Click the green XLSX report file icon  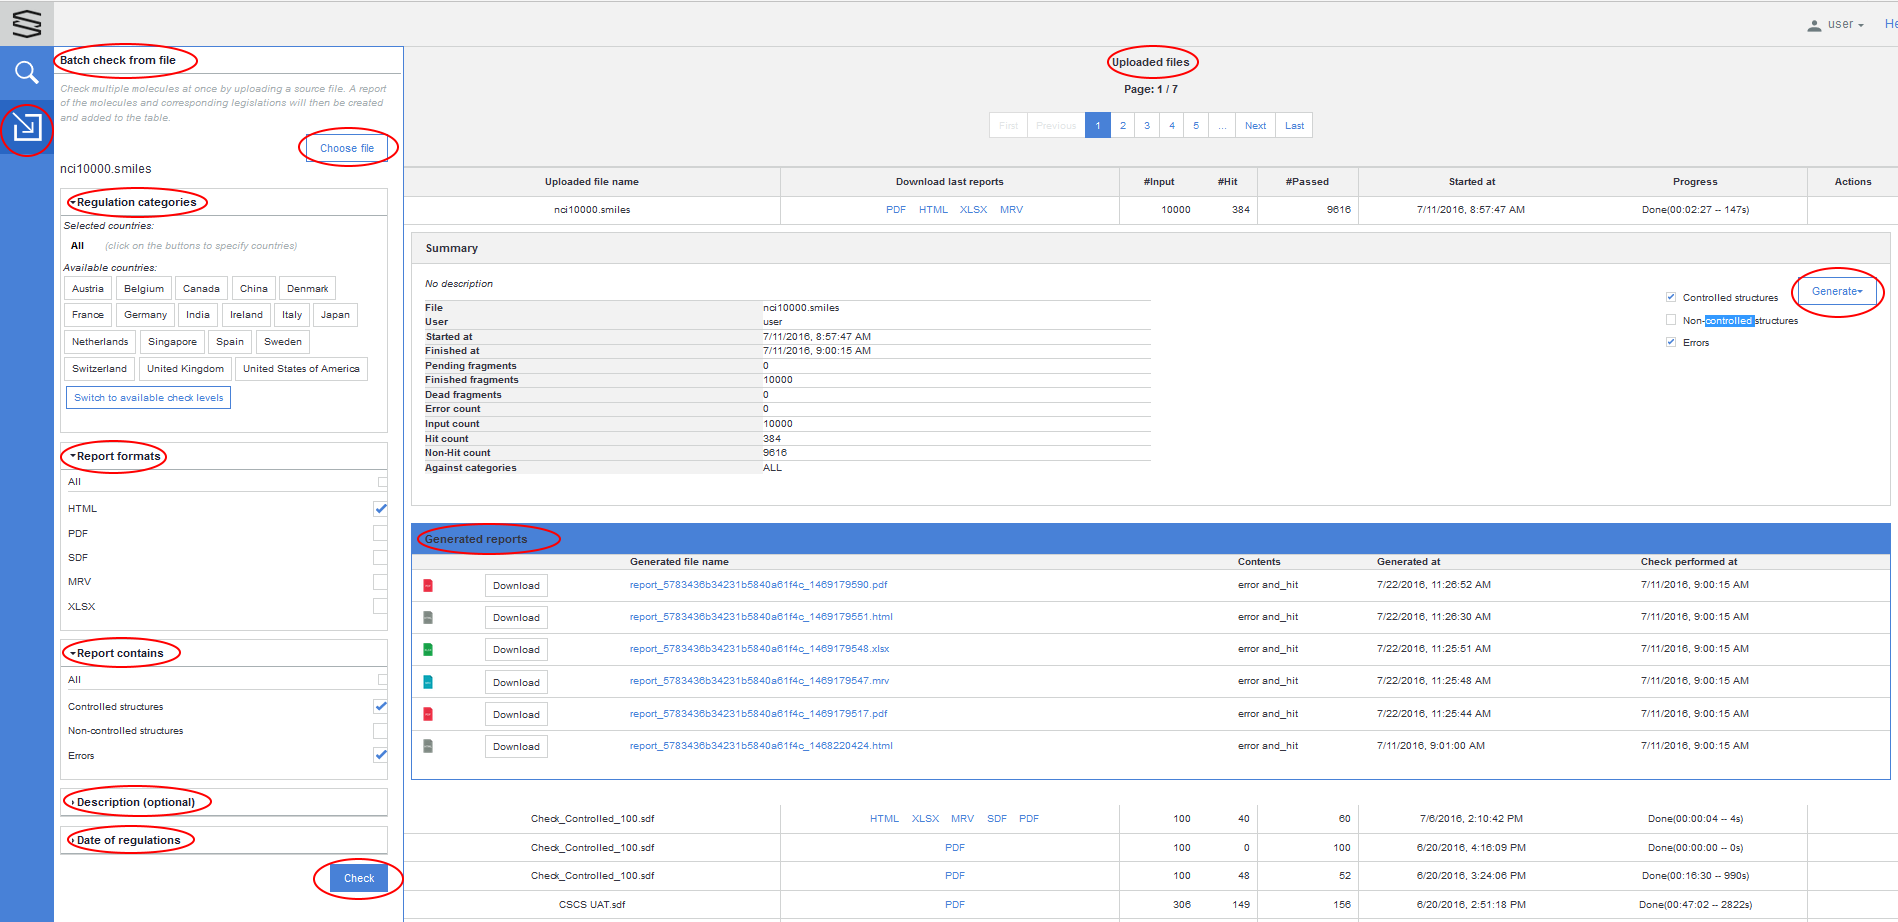click(428, 650)
